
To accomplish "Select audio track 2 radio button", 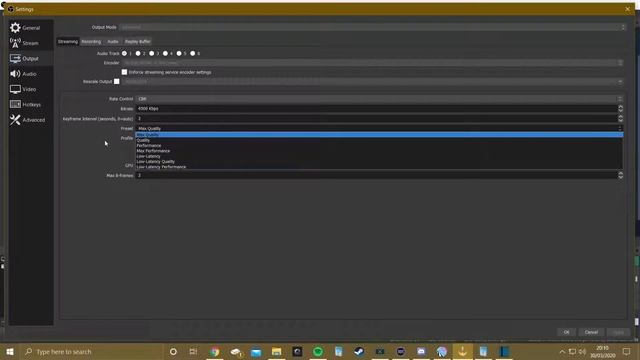I will pyautogui.click(x=138, y=53).
